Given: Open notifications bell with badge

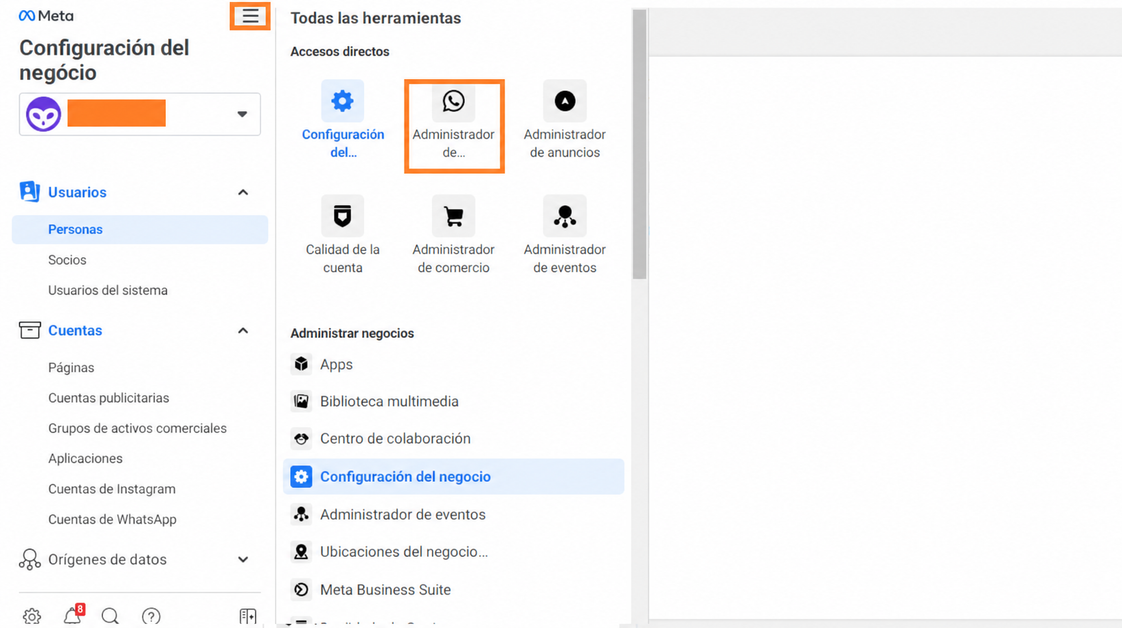Looking at the screenshot, I should [x=73, y=614].
